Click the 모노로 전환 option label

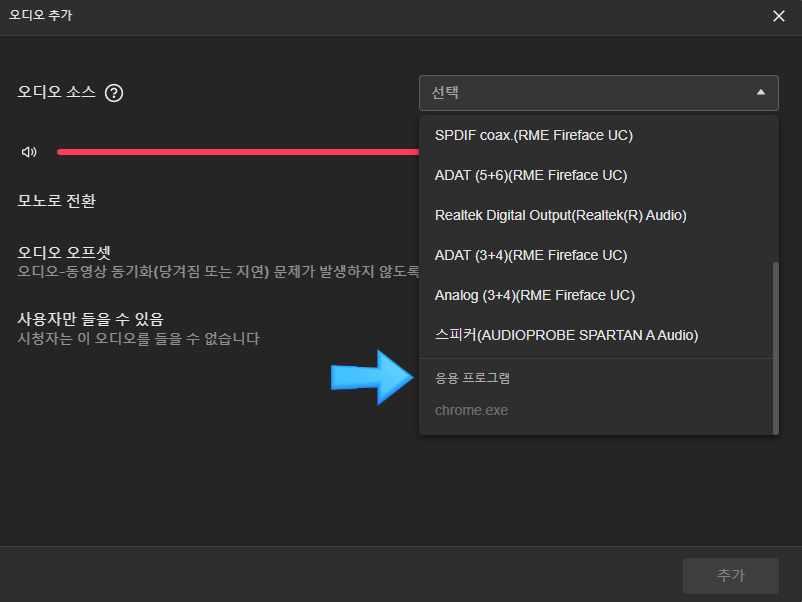pyautogui.click(x=57, y=200)
